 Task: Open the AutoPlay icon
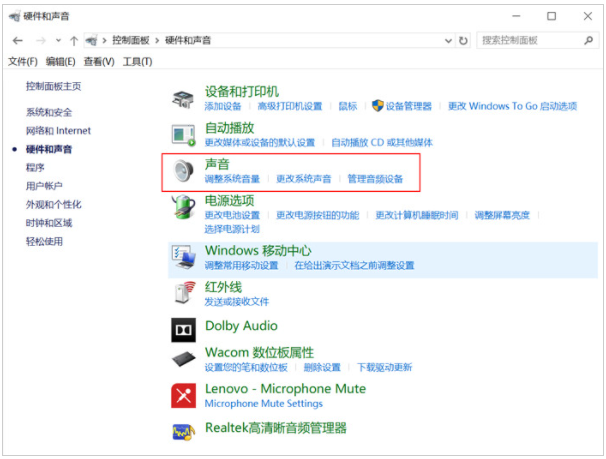(183, 134)
